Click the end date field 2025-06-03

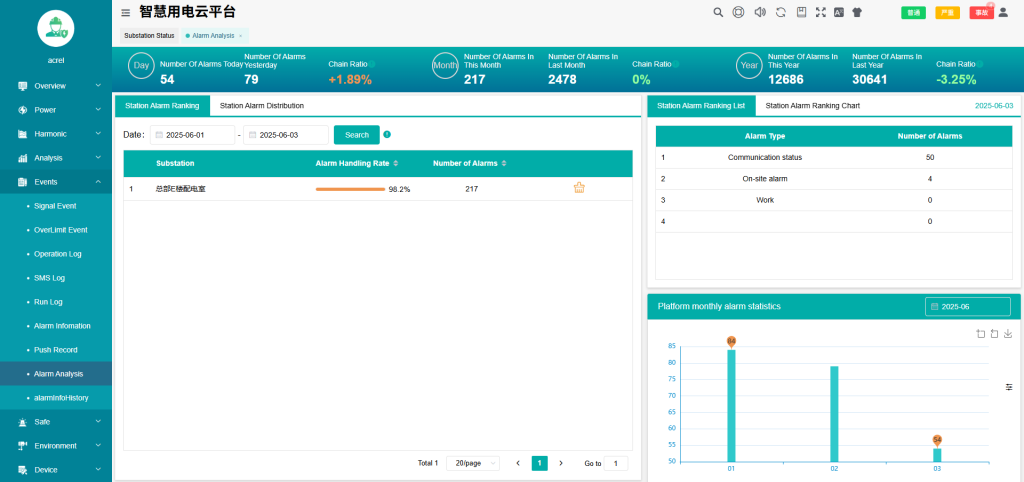(286, 135)
